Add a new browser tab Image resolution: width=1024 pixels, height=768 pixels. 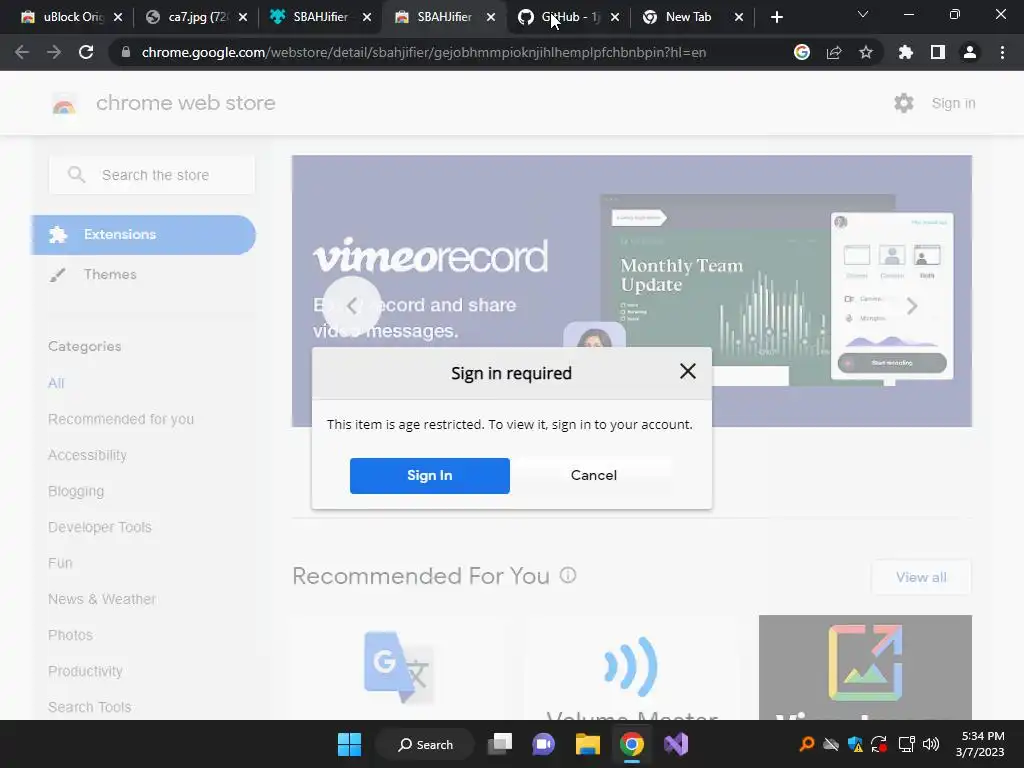pyautogui.click(x=776, y=17)
